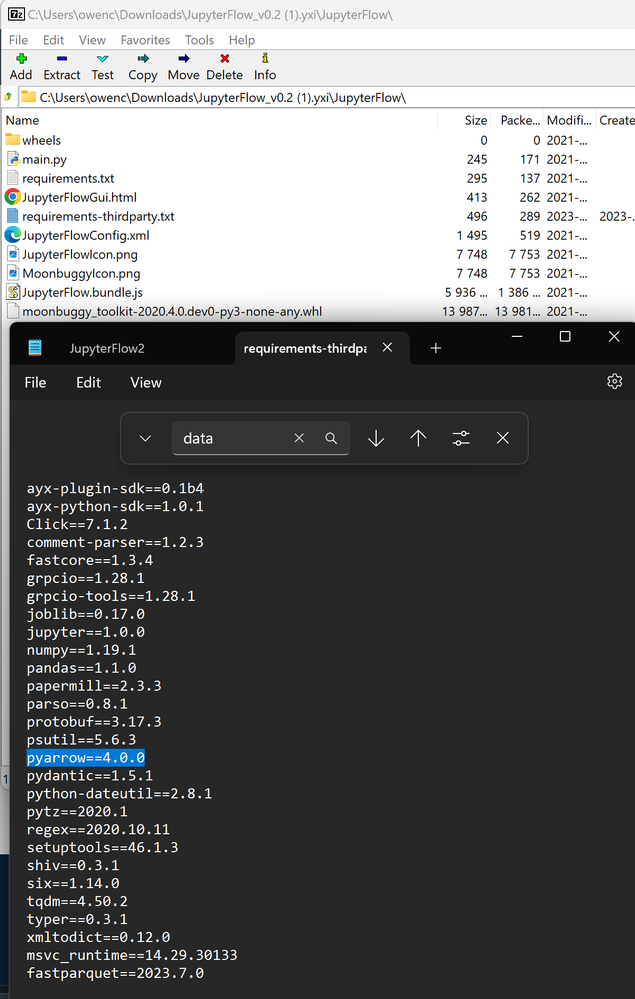The image size is (635, 999).
Task: Open find options sliders icon
Action: click(x=460, y=438)
